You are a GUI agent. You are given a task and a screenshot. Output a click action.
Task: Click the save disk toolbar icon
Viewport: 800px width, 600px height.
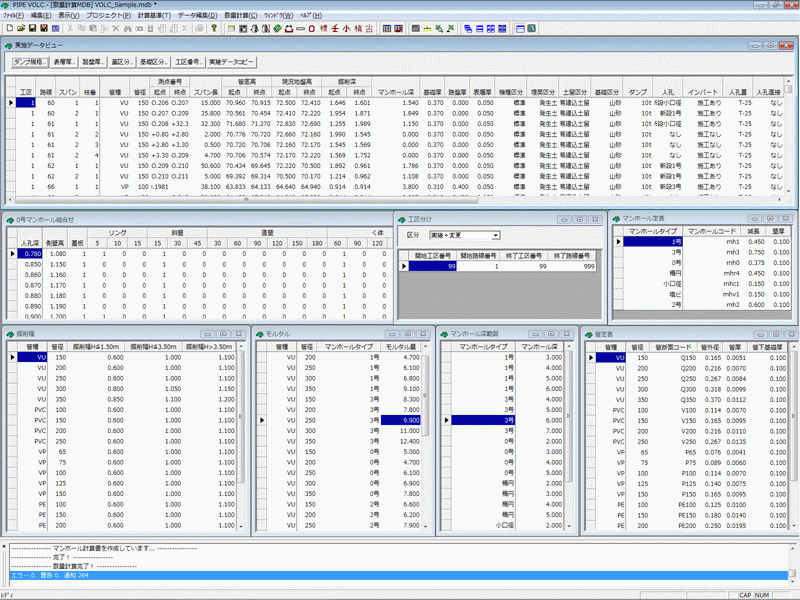[x=32, y=28]
